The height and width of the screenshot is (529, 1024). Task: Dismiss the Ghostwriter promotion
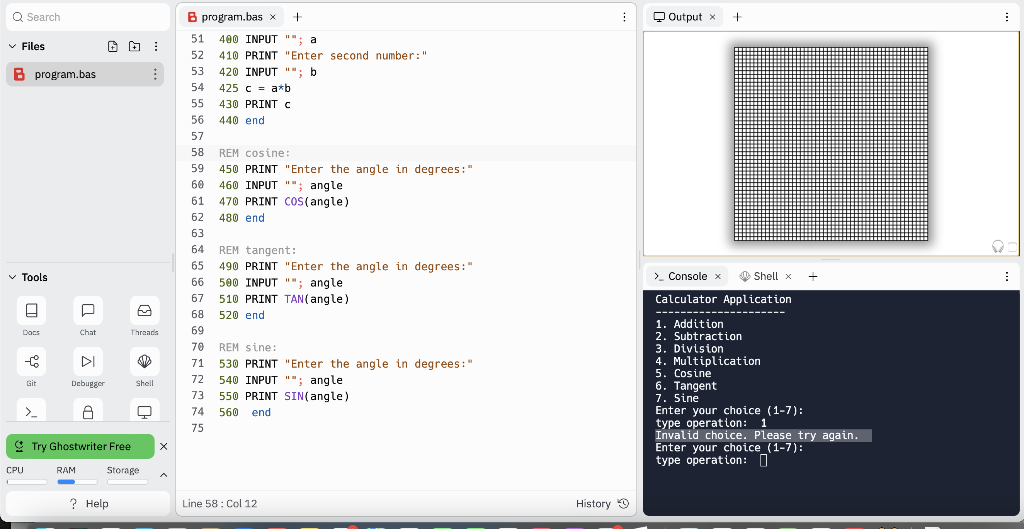point(164,447)
